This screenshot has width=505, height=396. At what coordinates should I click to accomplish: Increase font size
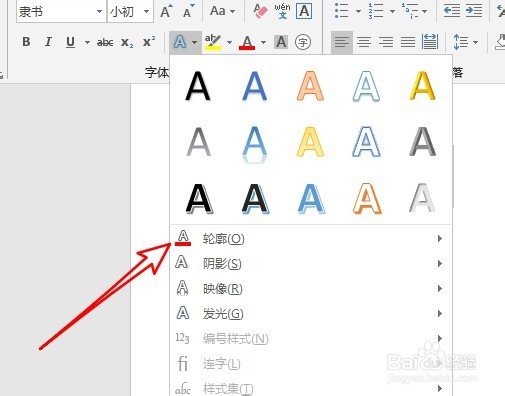[166, 11]
